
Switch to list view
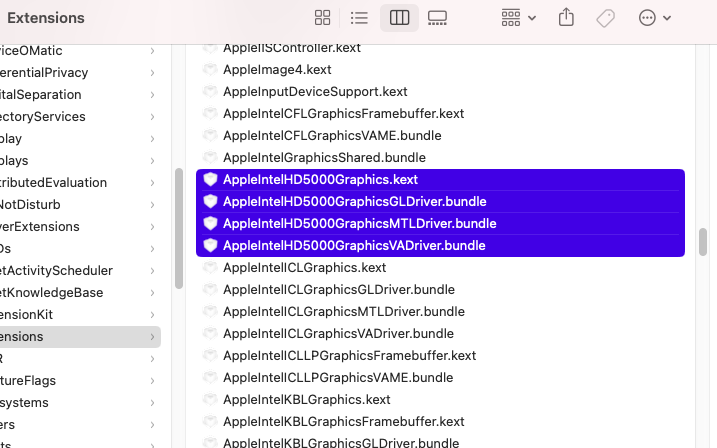click(360, 18)
